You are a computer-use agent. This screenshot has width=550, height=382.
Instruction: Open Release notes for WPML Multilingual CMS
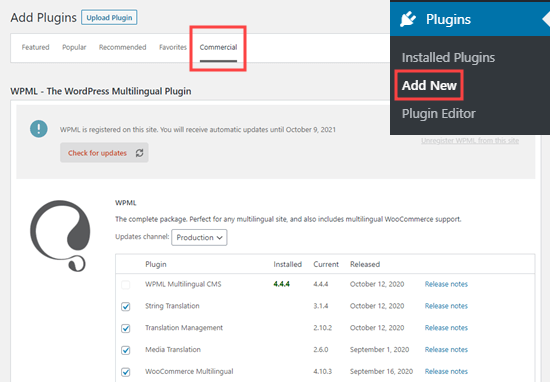click(446, 284)
